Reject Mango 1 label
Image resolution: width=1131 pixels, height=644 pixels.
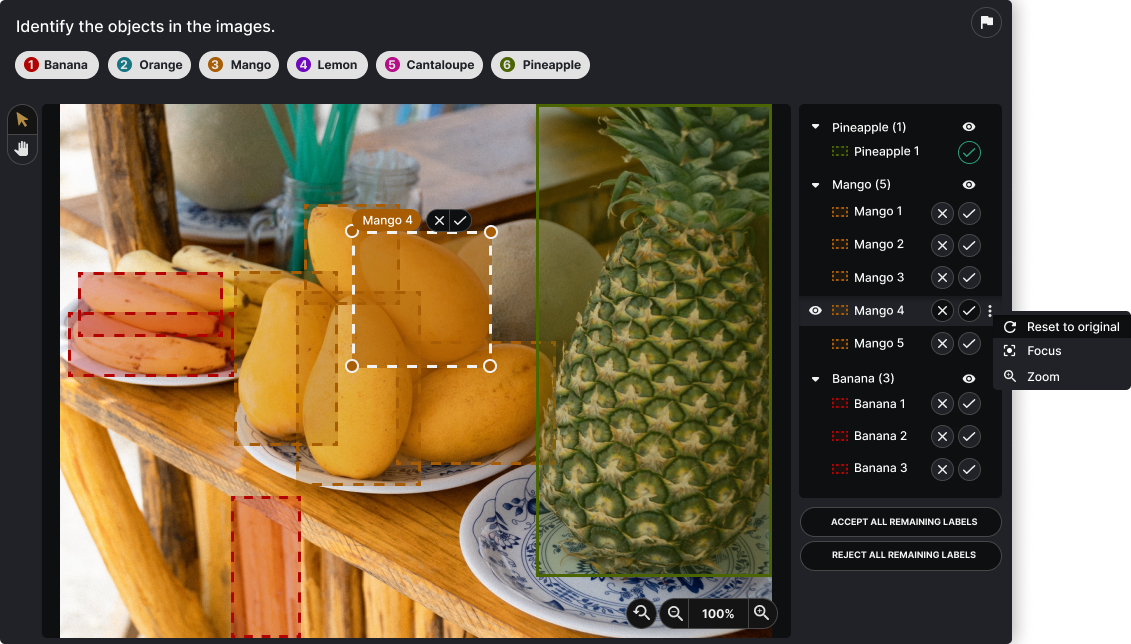click(x=942, y=213)
